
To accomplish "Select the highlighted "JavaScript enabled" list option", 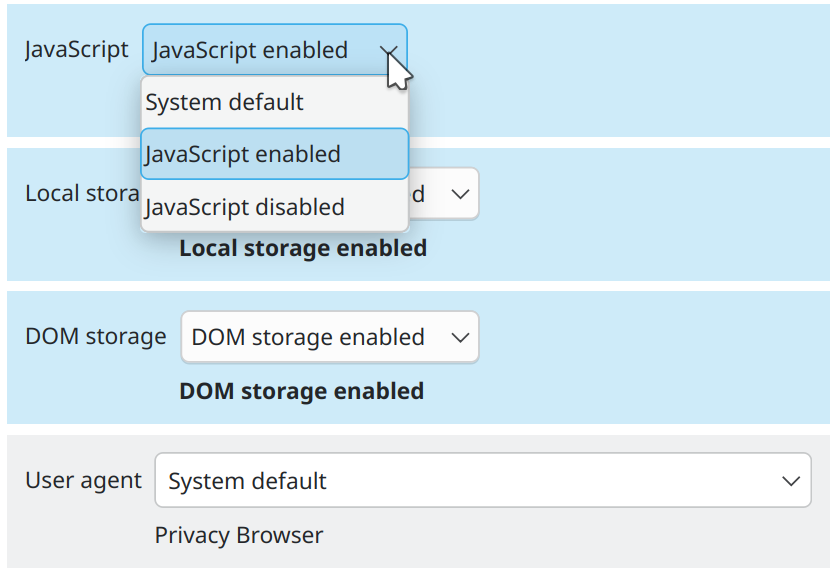I will [x=243, y=154].
